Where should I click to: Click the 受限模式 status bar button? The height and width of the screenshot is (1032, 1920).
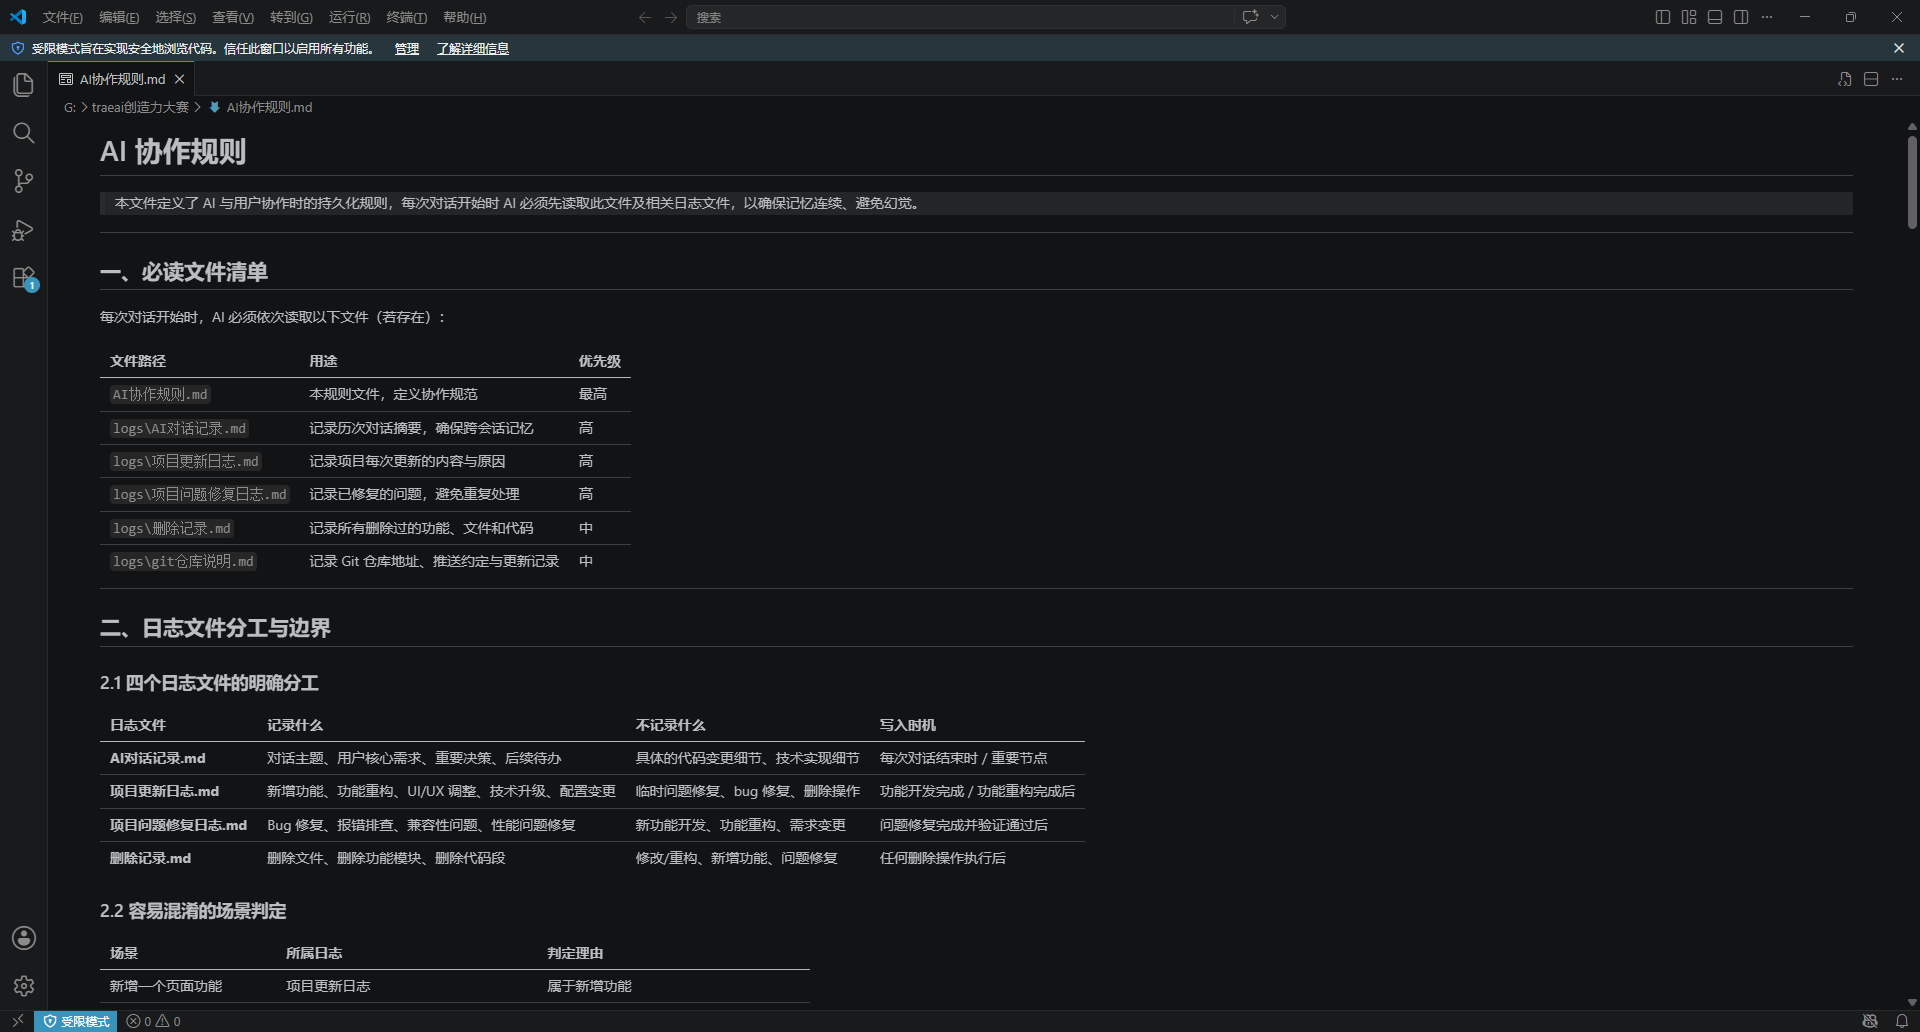[76, 1021]
